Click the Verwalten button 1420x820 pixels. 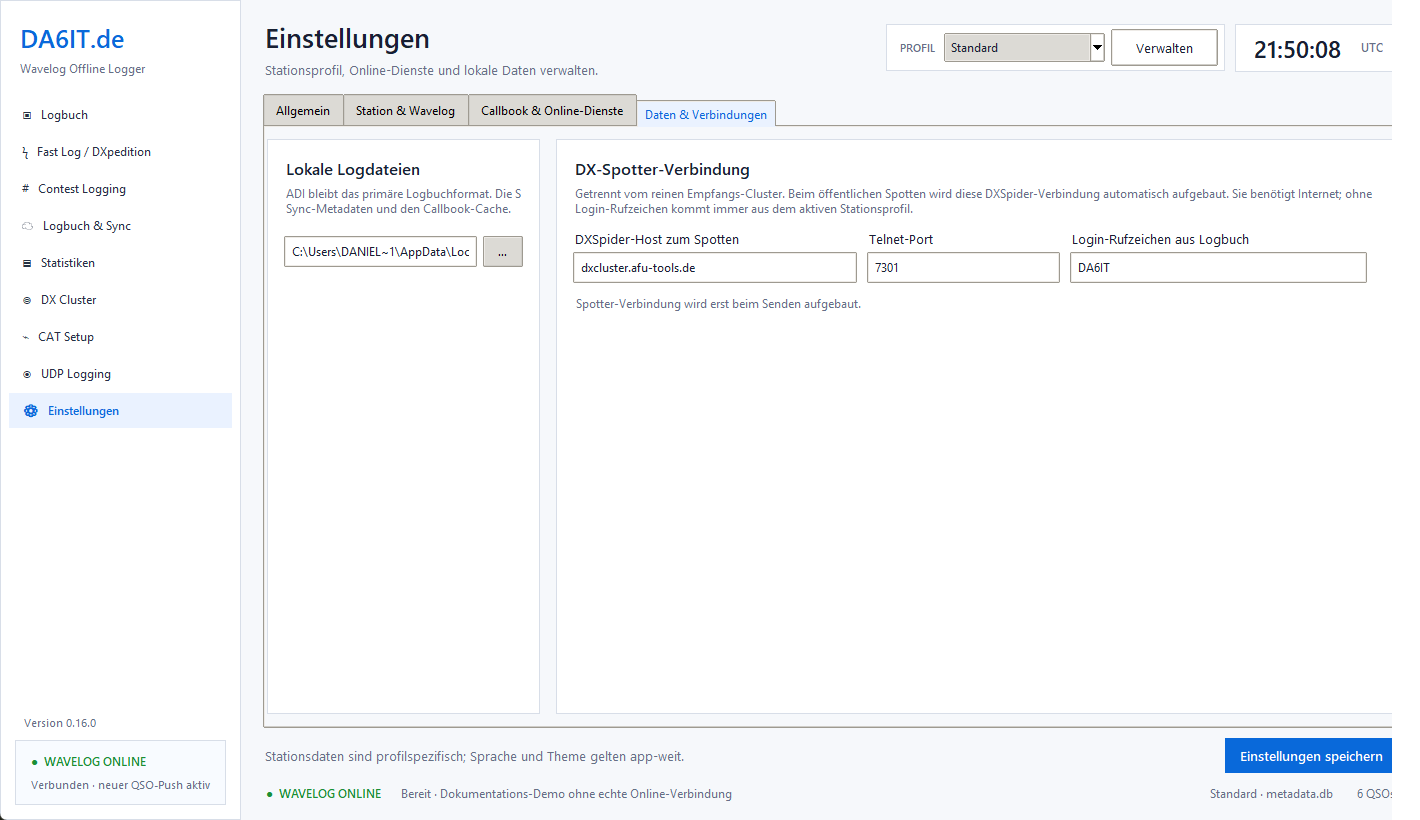tap(1164, 48)
